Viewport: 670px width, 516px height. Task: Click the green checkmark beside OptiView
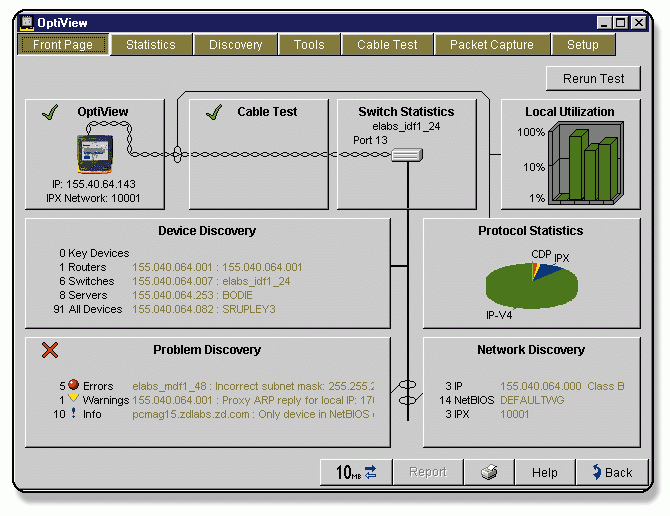(x=50, y=112)
